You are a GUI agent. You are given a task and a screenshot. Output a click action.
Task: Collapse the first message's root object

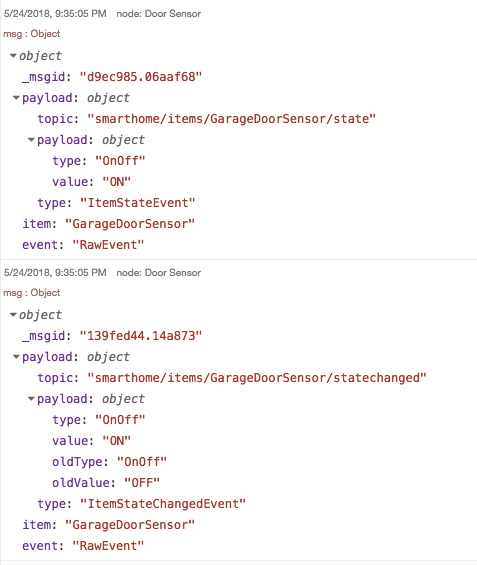coord(13,56)
